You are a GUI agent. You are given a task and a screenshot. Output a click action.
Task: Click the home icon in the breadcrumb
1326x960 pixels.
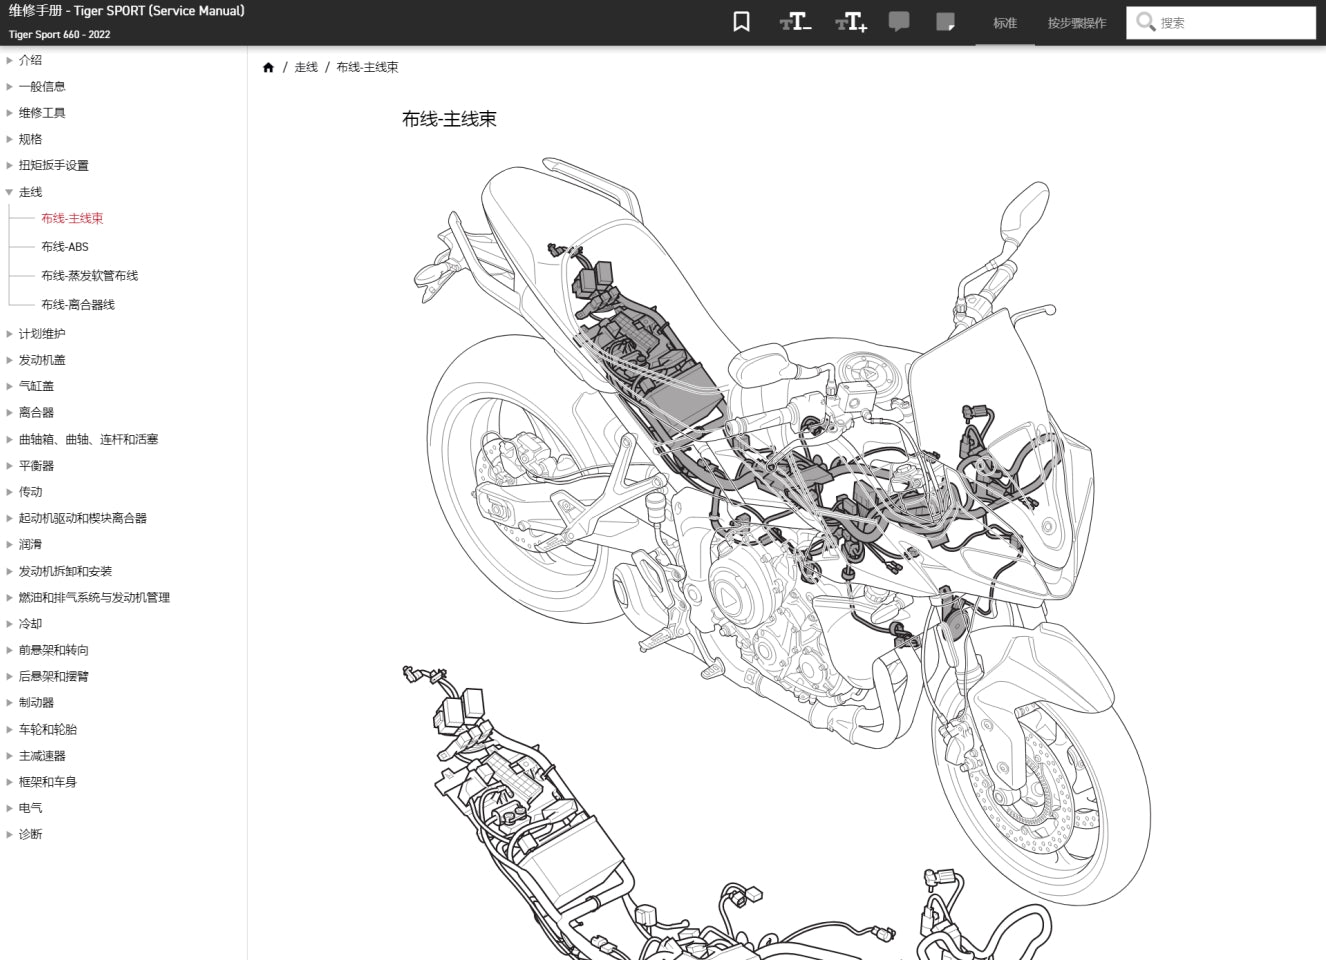click(268, 66)
